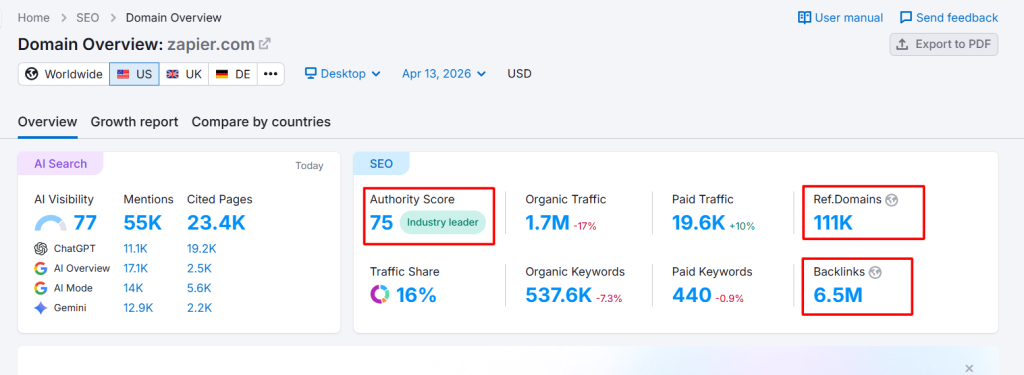Select the US database option
1024x375 pixels.
coord(135,74)
